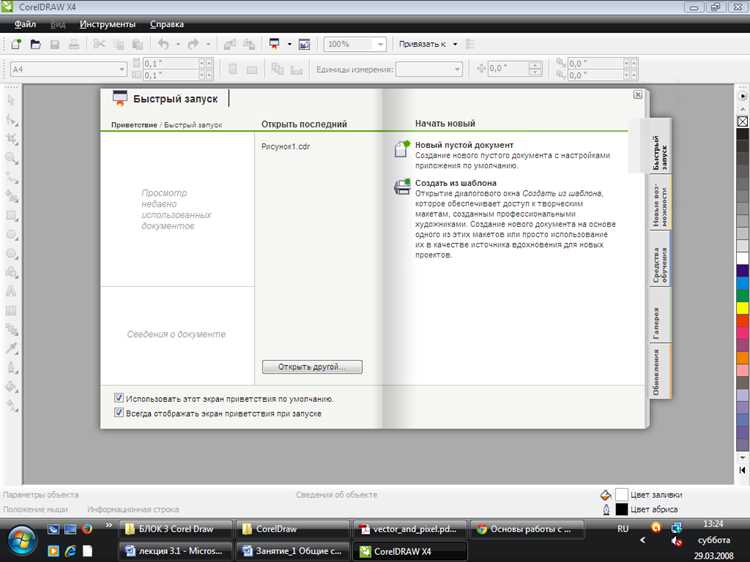Select the Shape tool in toolbox

11,120
